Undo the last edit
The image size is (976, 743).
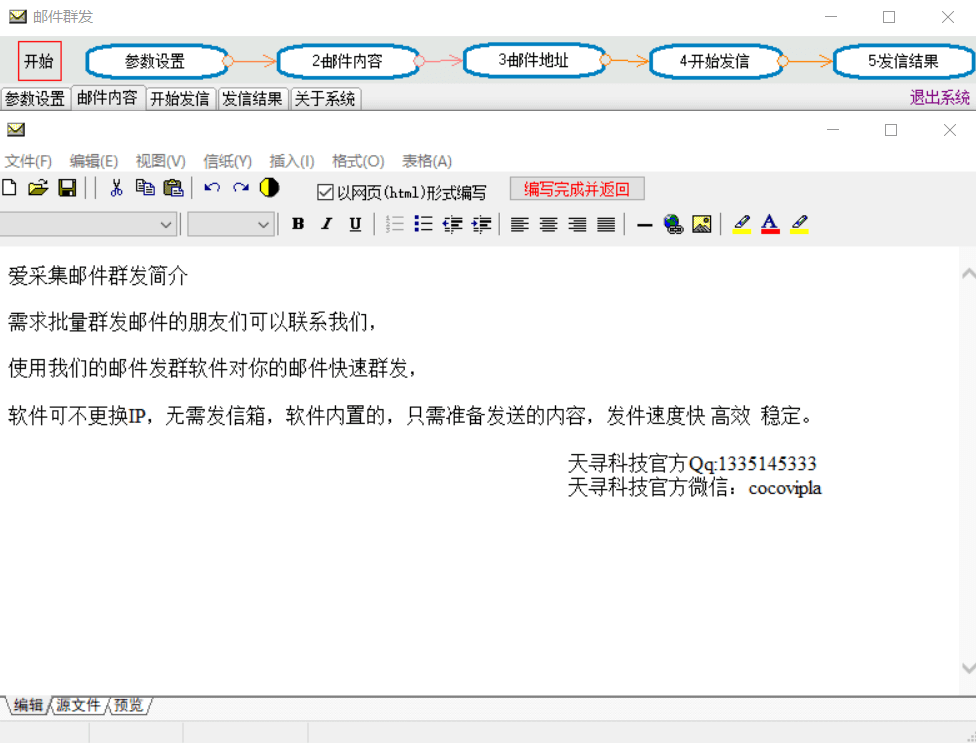click(x=212, y=187)
